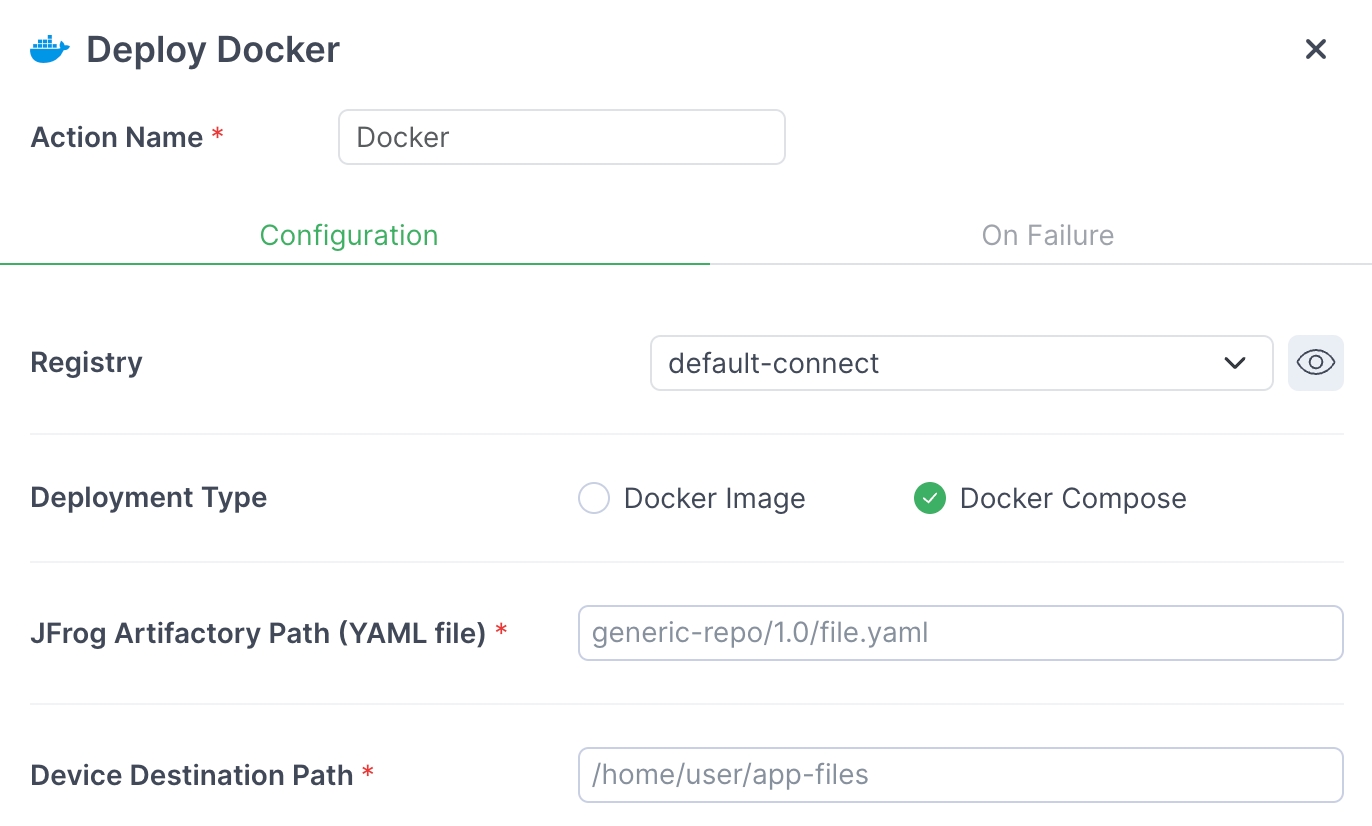Click the Action Name label
The width and height of the screenshot is (1372, 826).
(117, 137)
